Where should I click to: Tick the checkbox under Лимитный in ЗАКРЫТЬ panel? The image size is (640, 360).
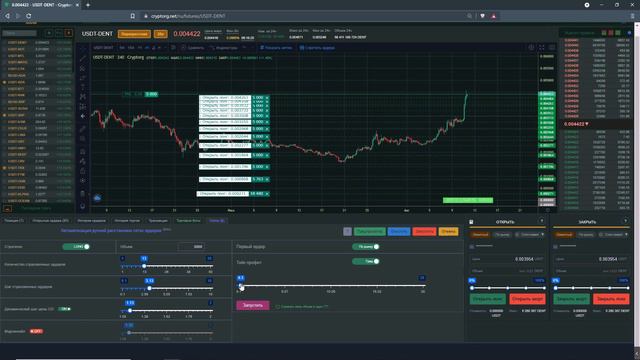(556, 247)
